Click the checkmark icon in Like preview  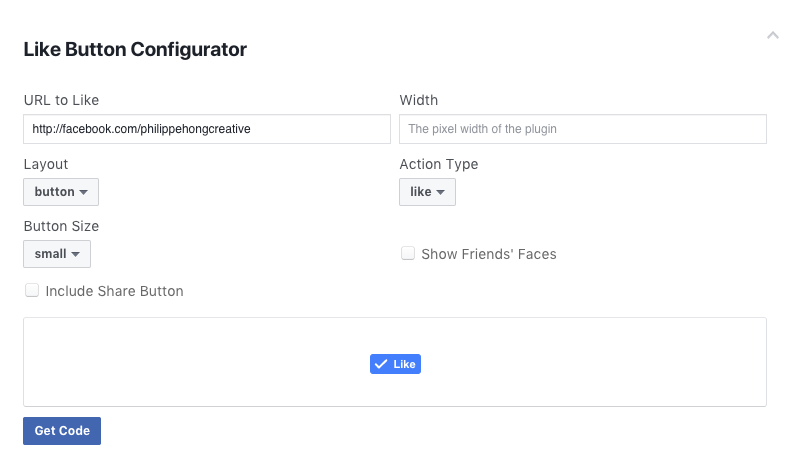[381, 364]
